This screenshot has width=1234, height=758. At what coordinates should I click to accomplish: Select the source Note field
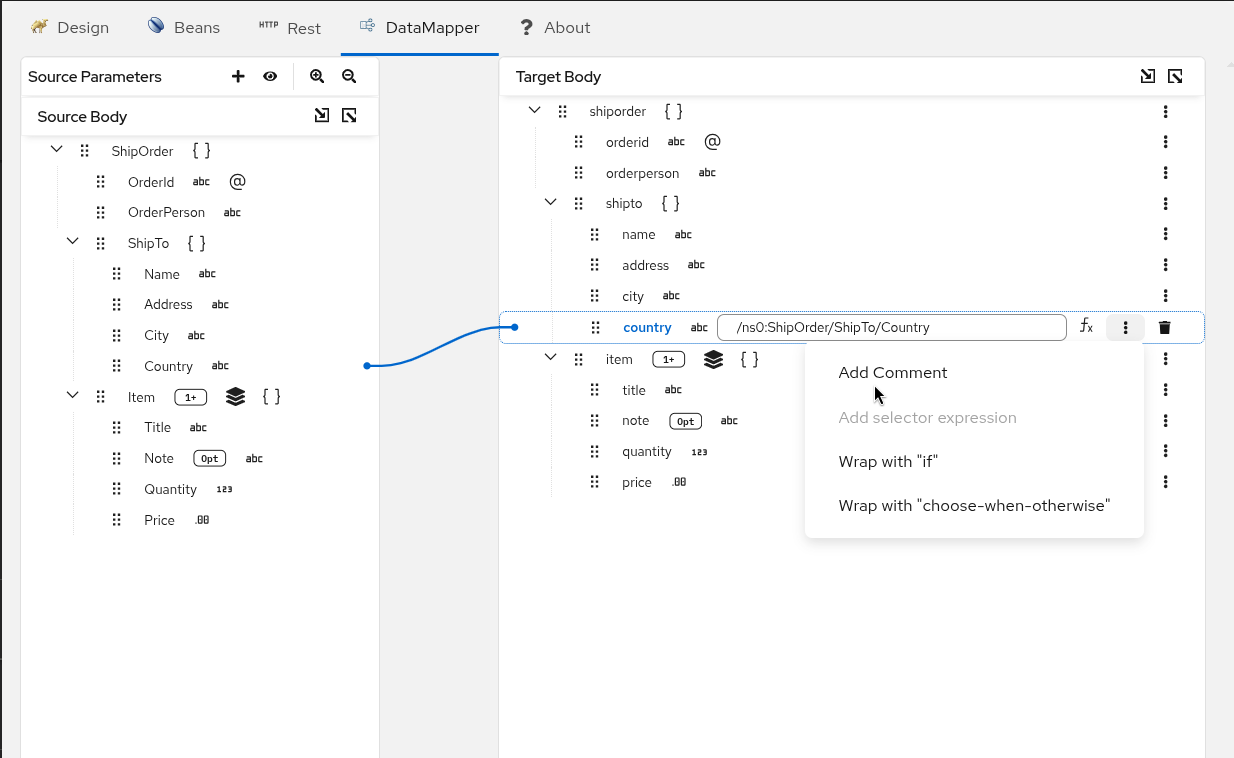coord(159,458)
